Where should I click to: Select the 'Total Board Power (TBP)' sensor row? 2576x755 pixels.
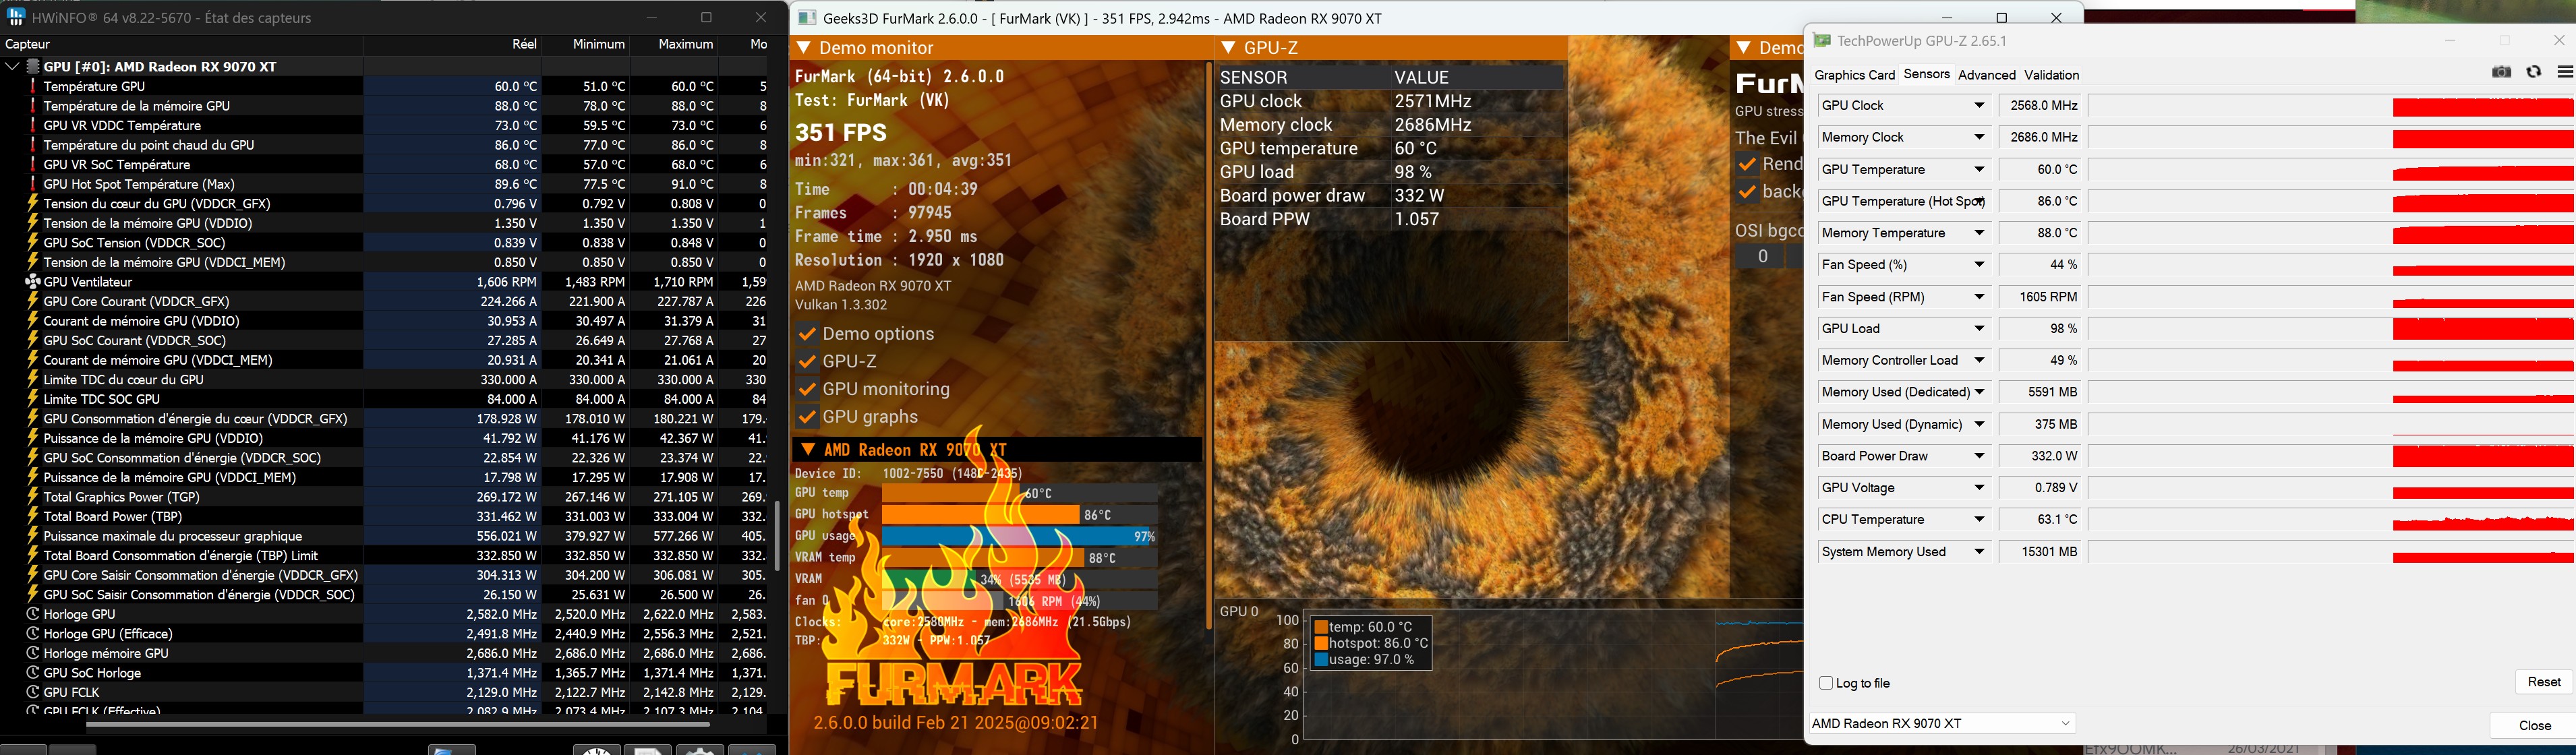click(384, 517)
